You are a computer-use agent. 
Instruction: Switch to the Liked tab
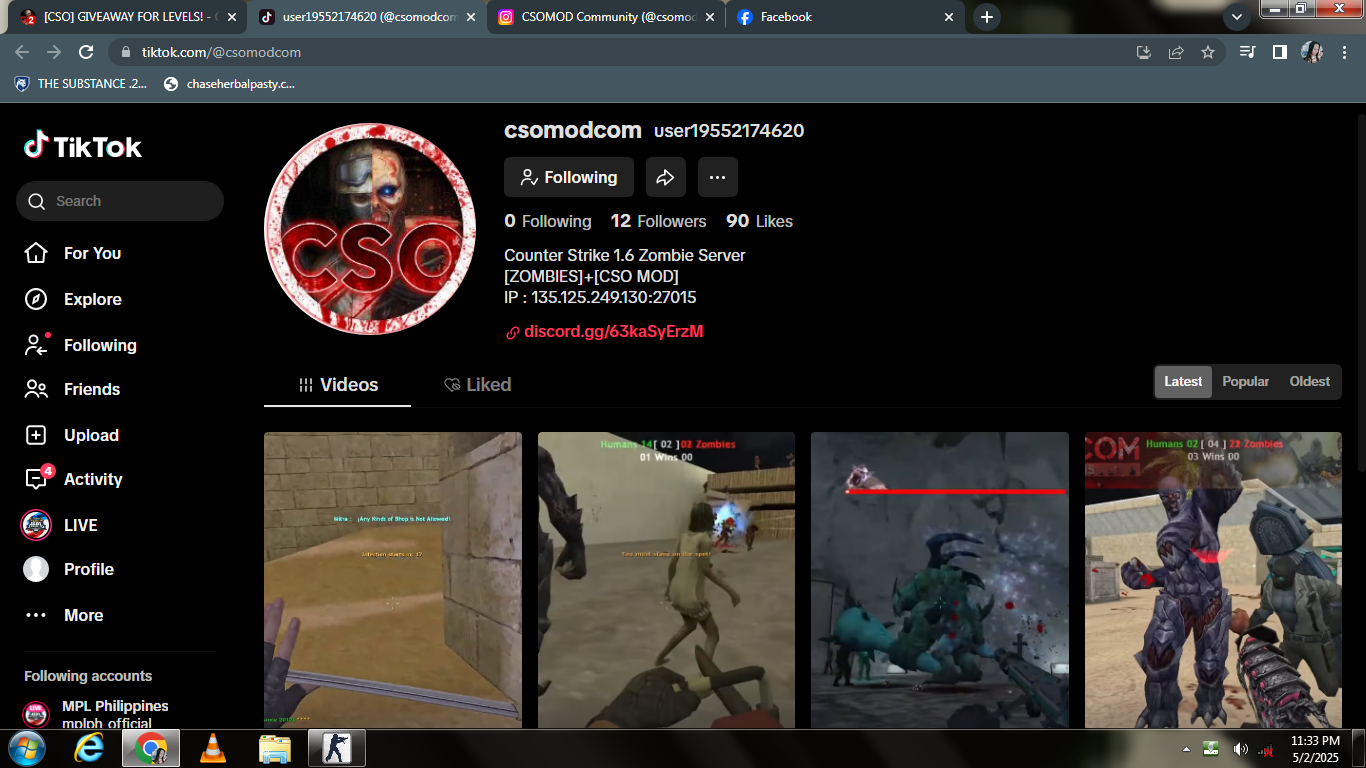[478, 385]
